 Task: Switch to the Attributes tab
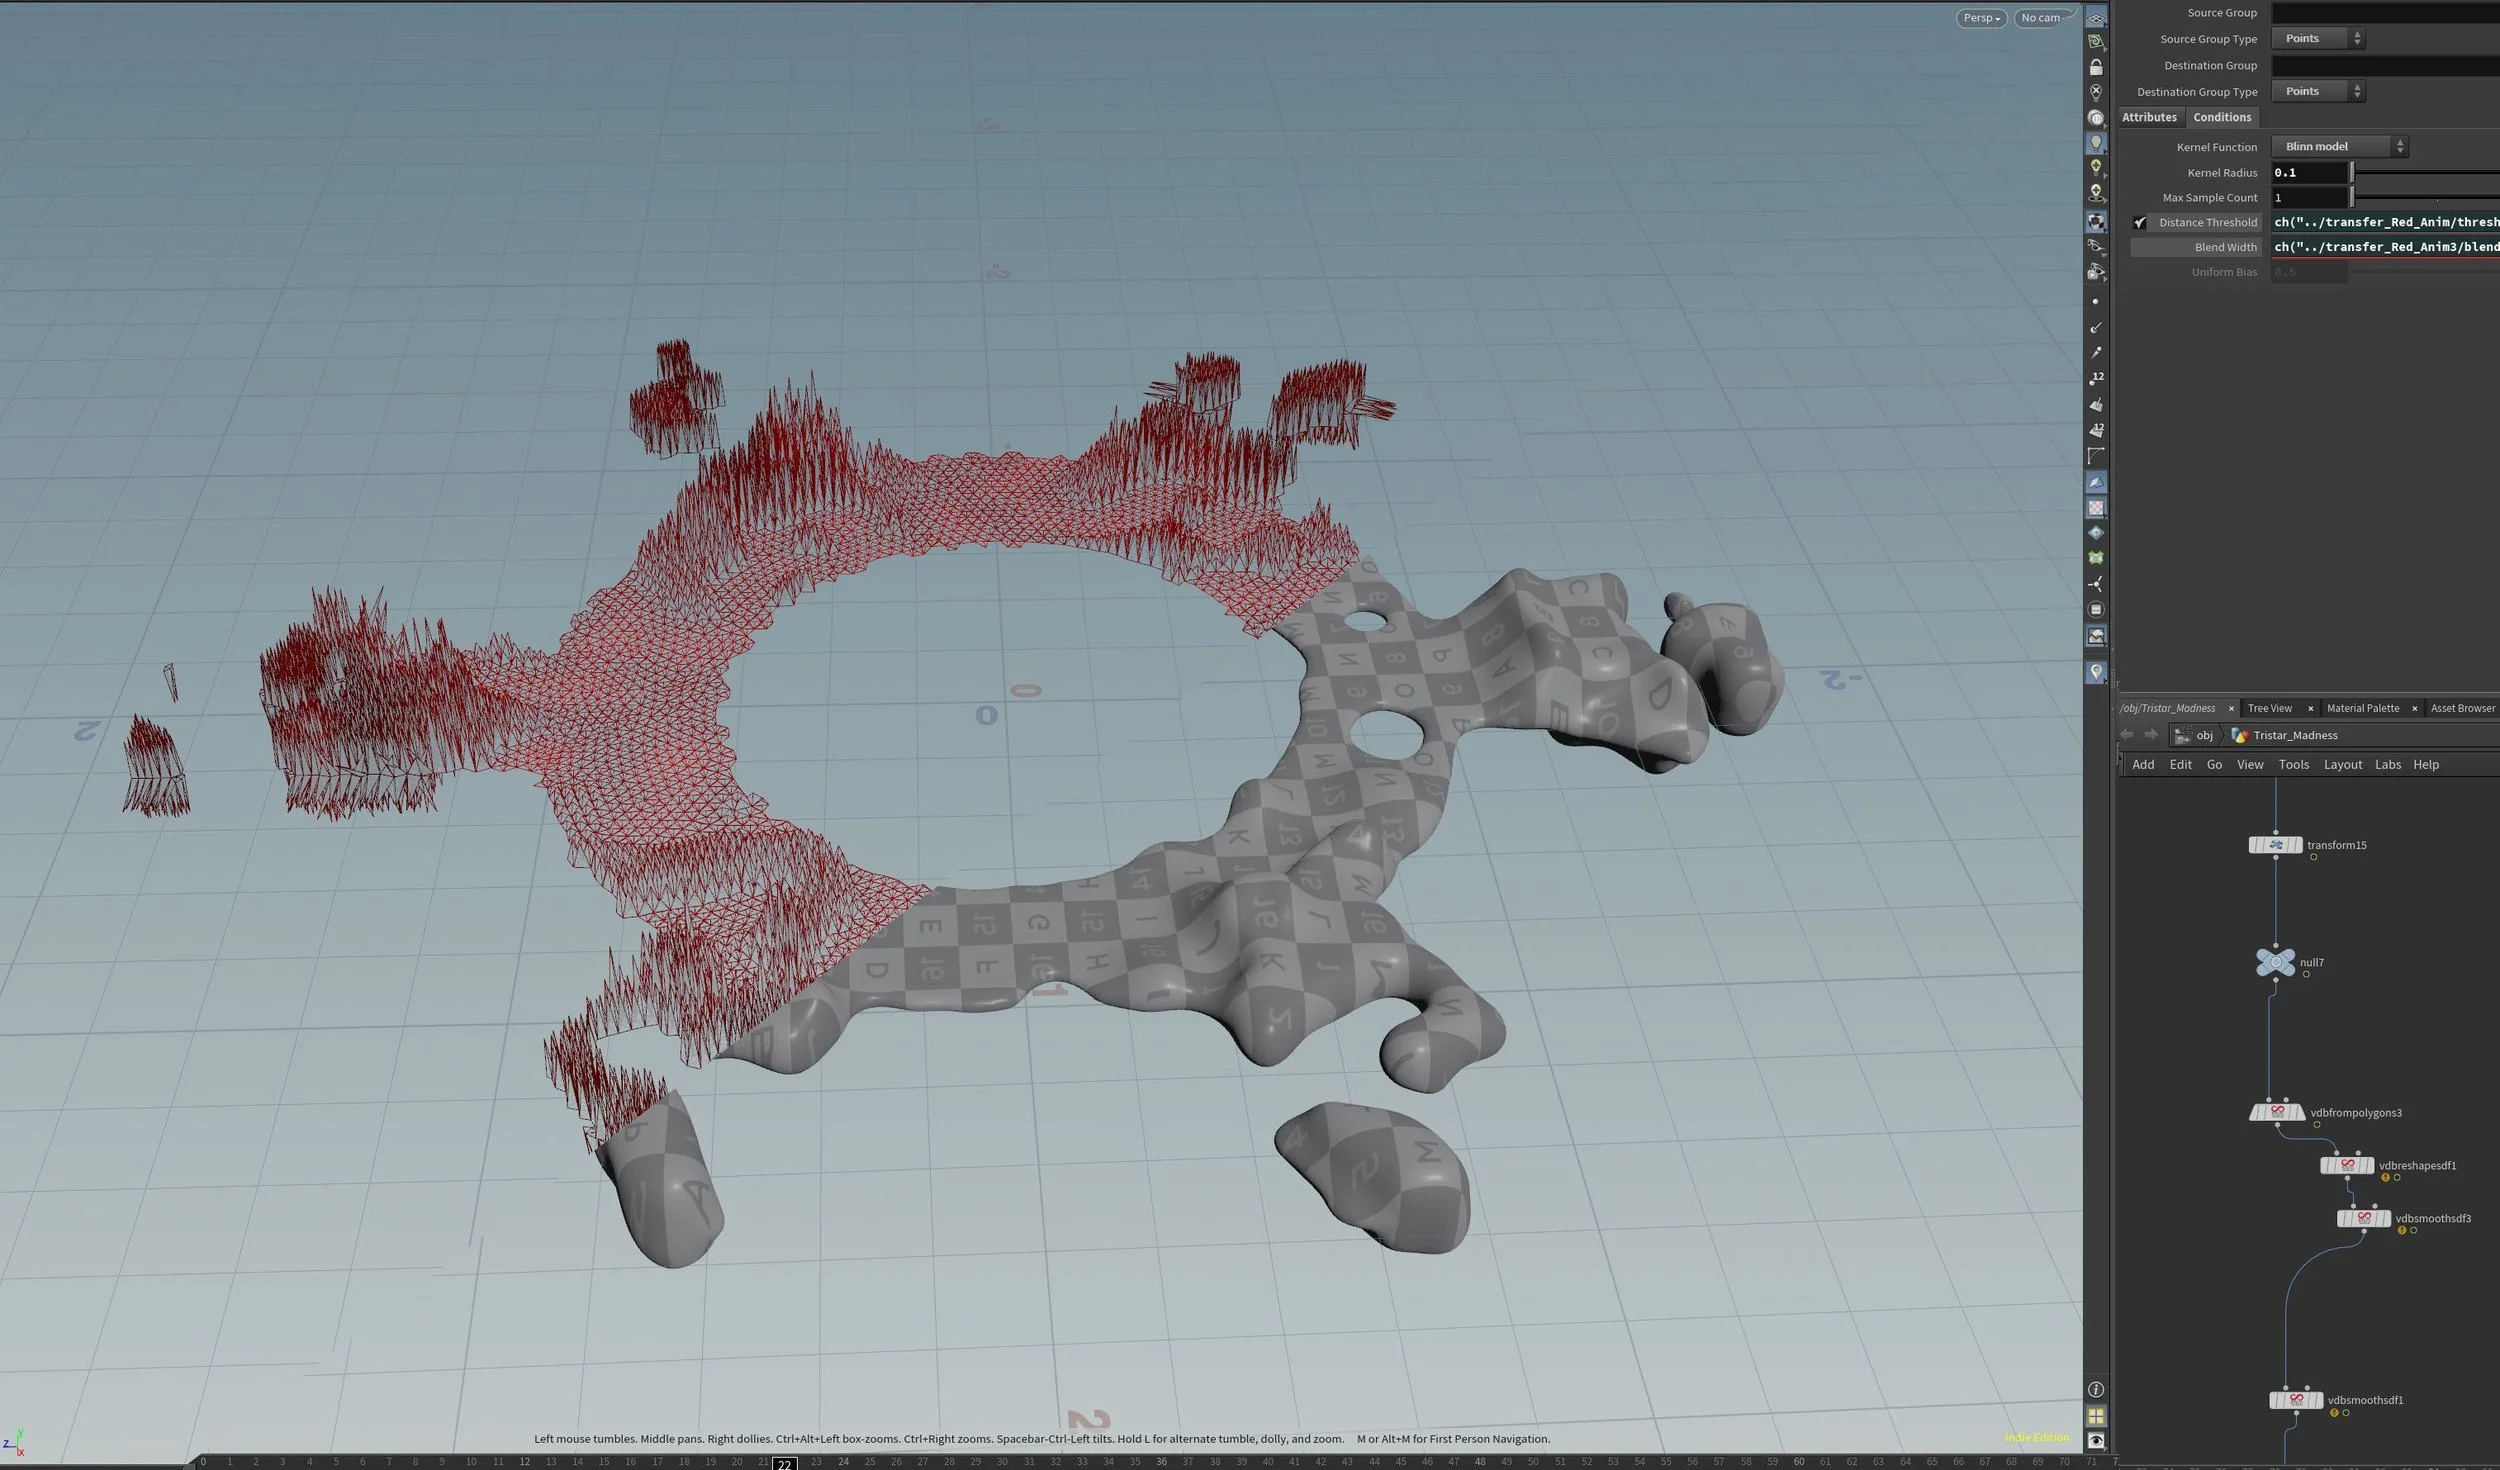point(2151,117)
